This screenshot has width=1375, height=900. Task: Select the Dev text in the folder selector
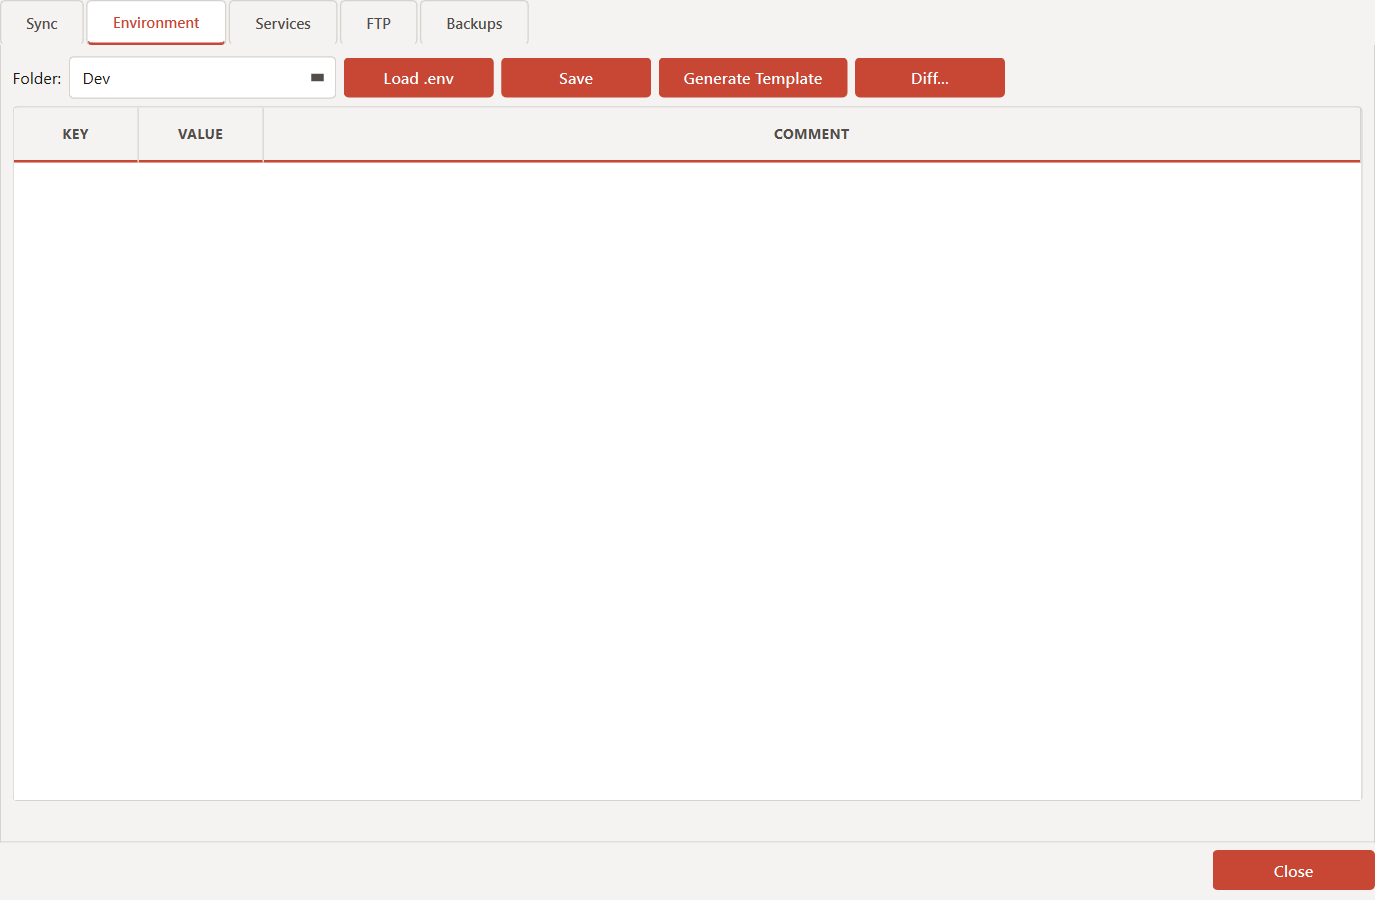(96, 77)
